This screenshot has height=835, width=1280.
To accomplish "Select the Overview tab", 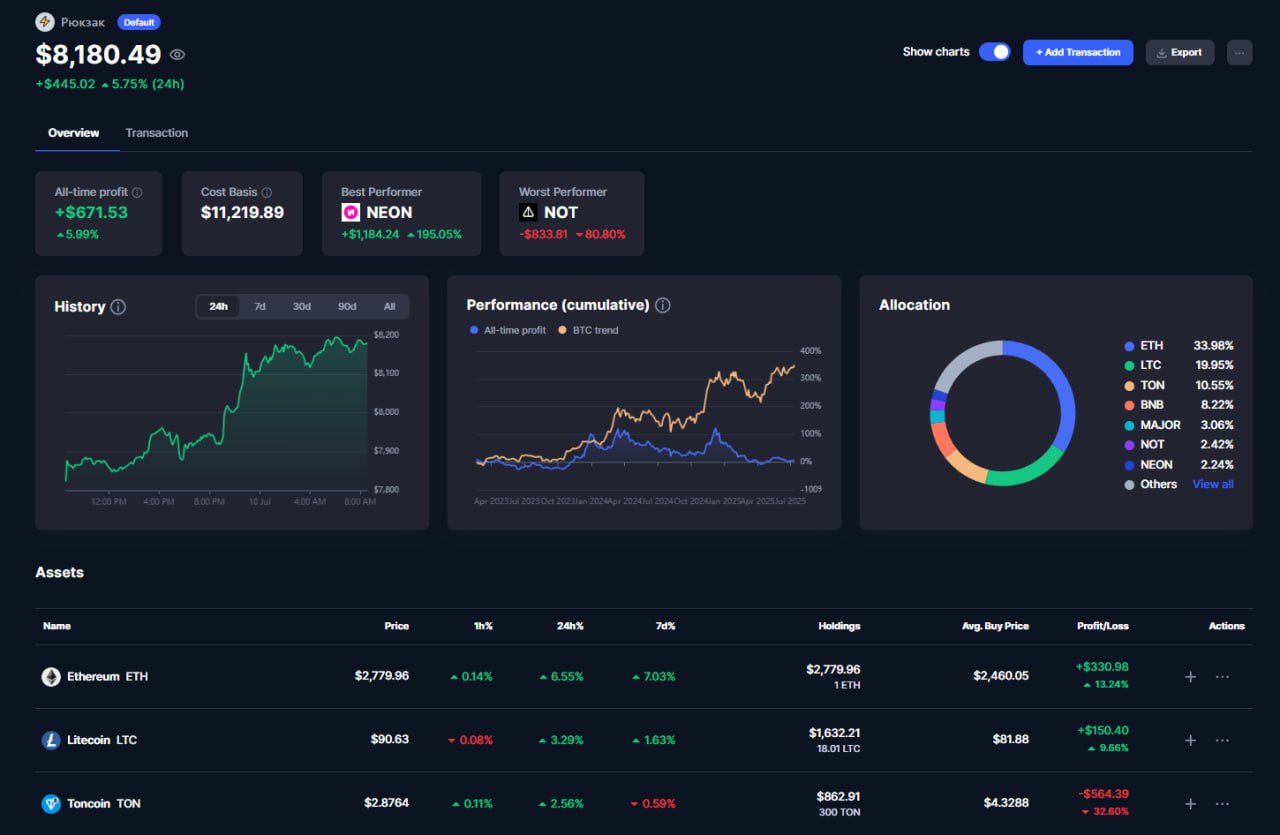I will click(74, 133).
